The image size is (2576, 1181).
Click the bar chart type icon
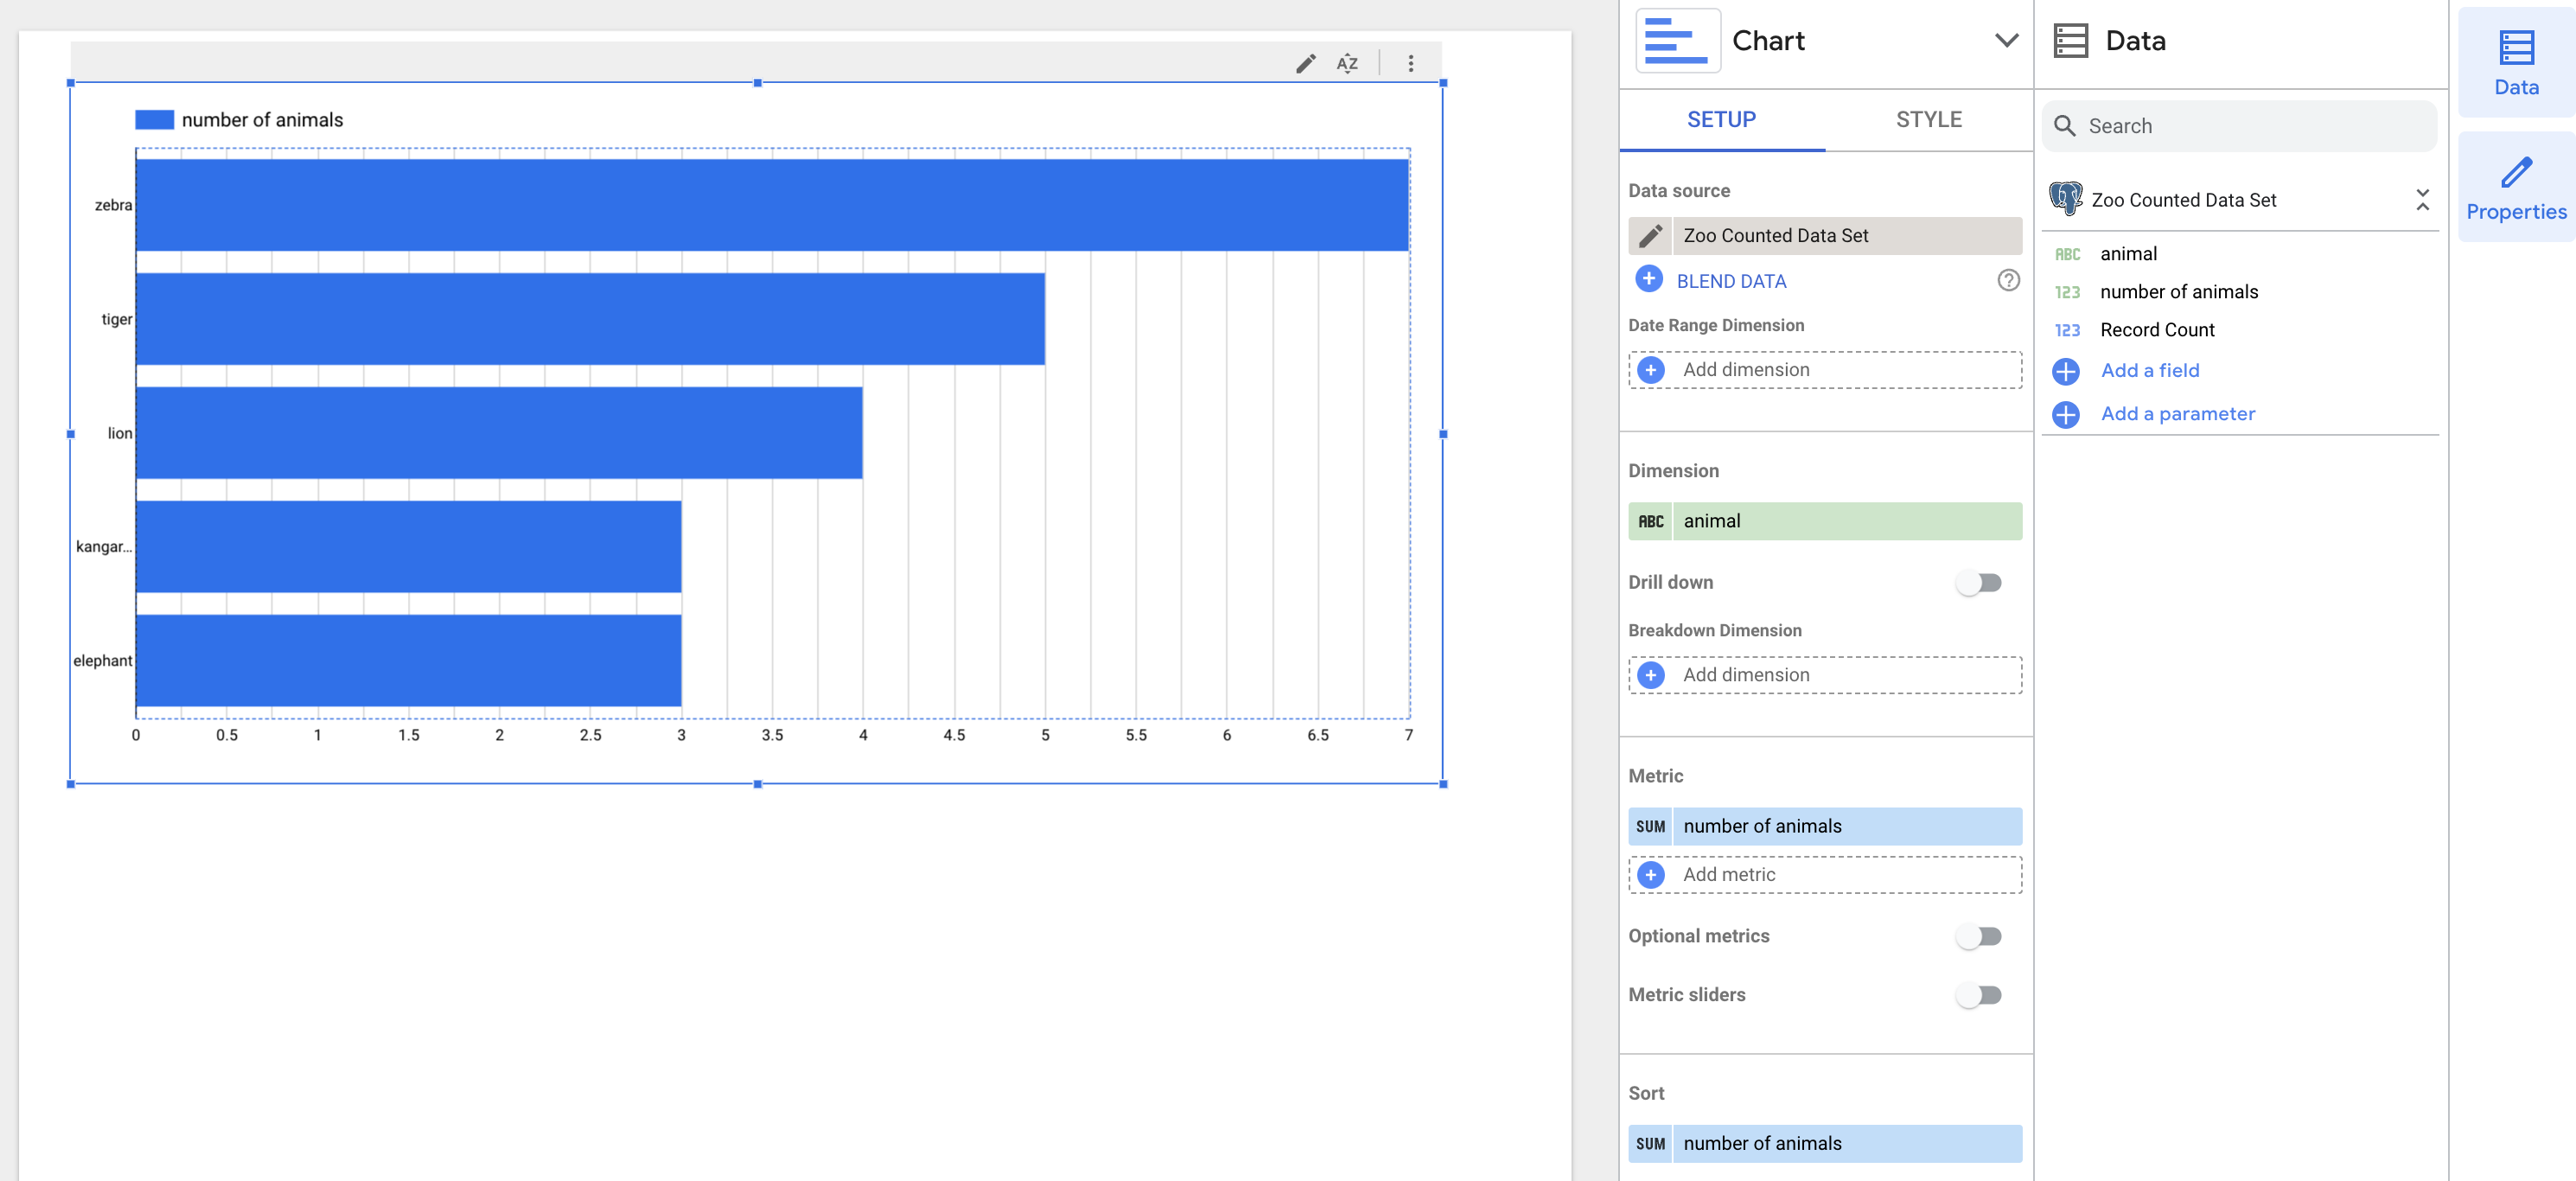pos(1677,41)
